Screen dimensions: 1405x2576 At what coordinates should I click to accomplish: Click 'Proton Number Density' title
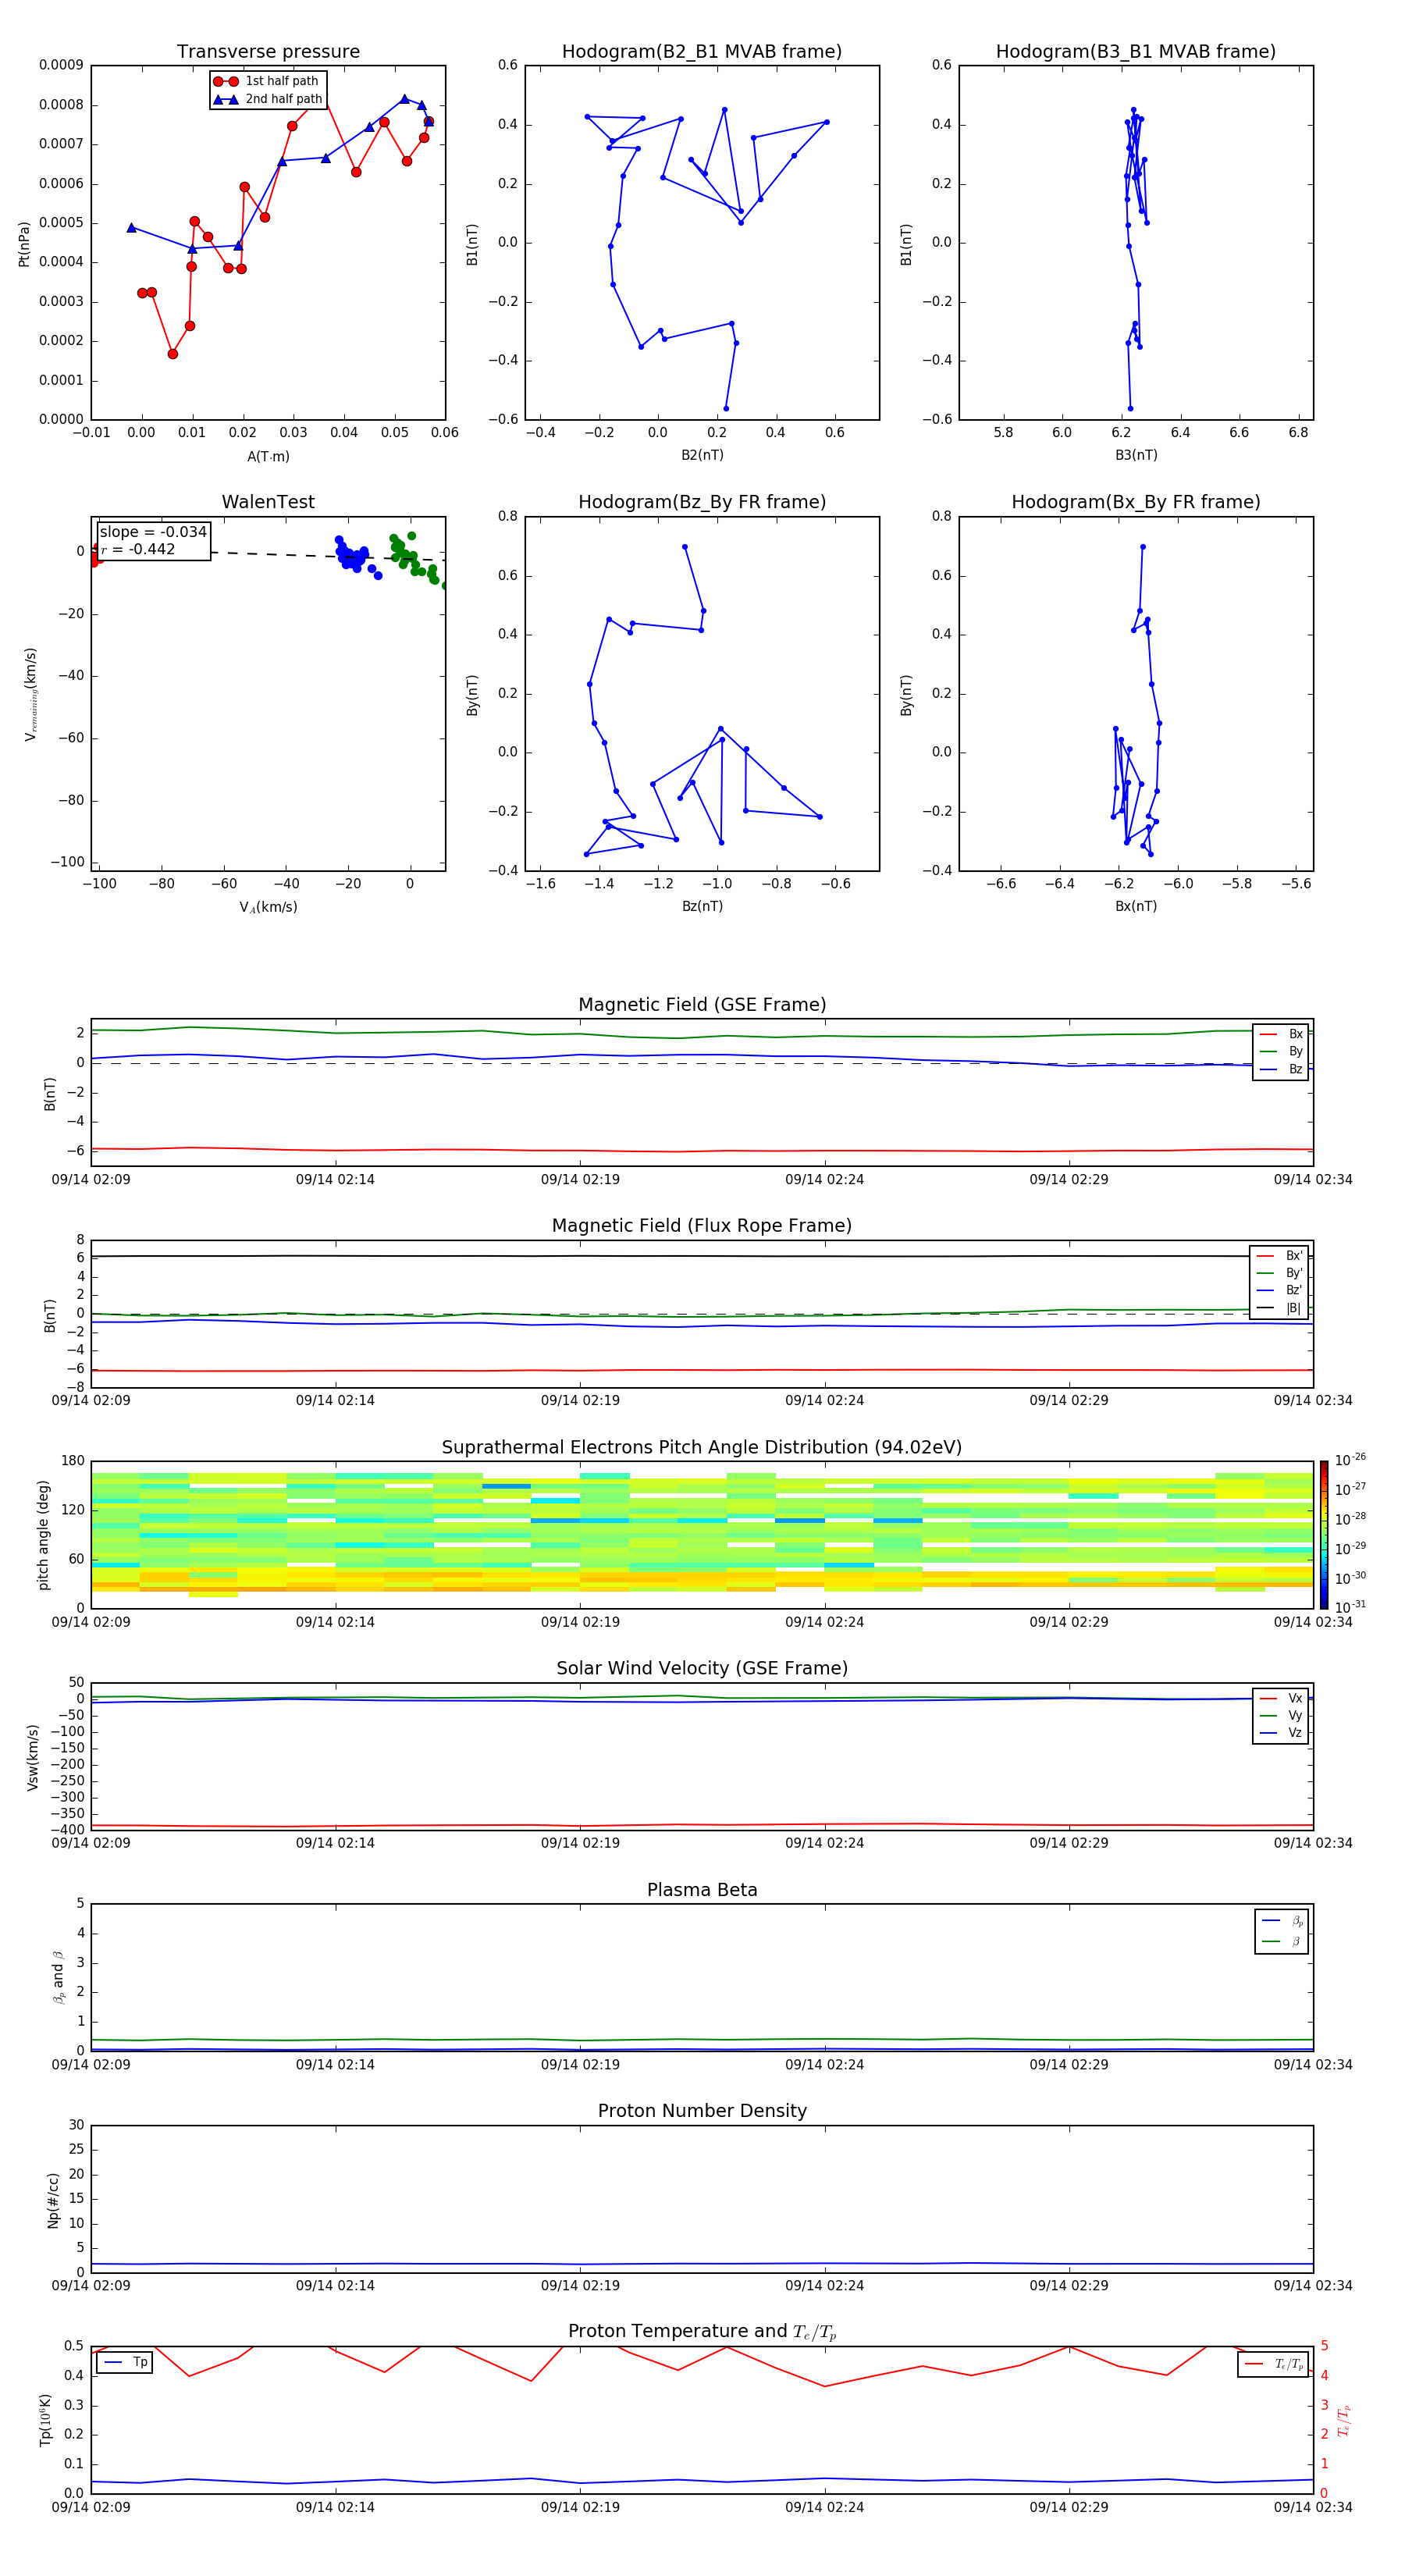(702, 2111)
